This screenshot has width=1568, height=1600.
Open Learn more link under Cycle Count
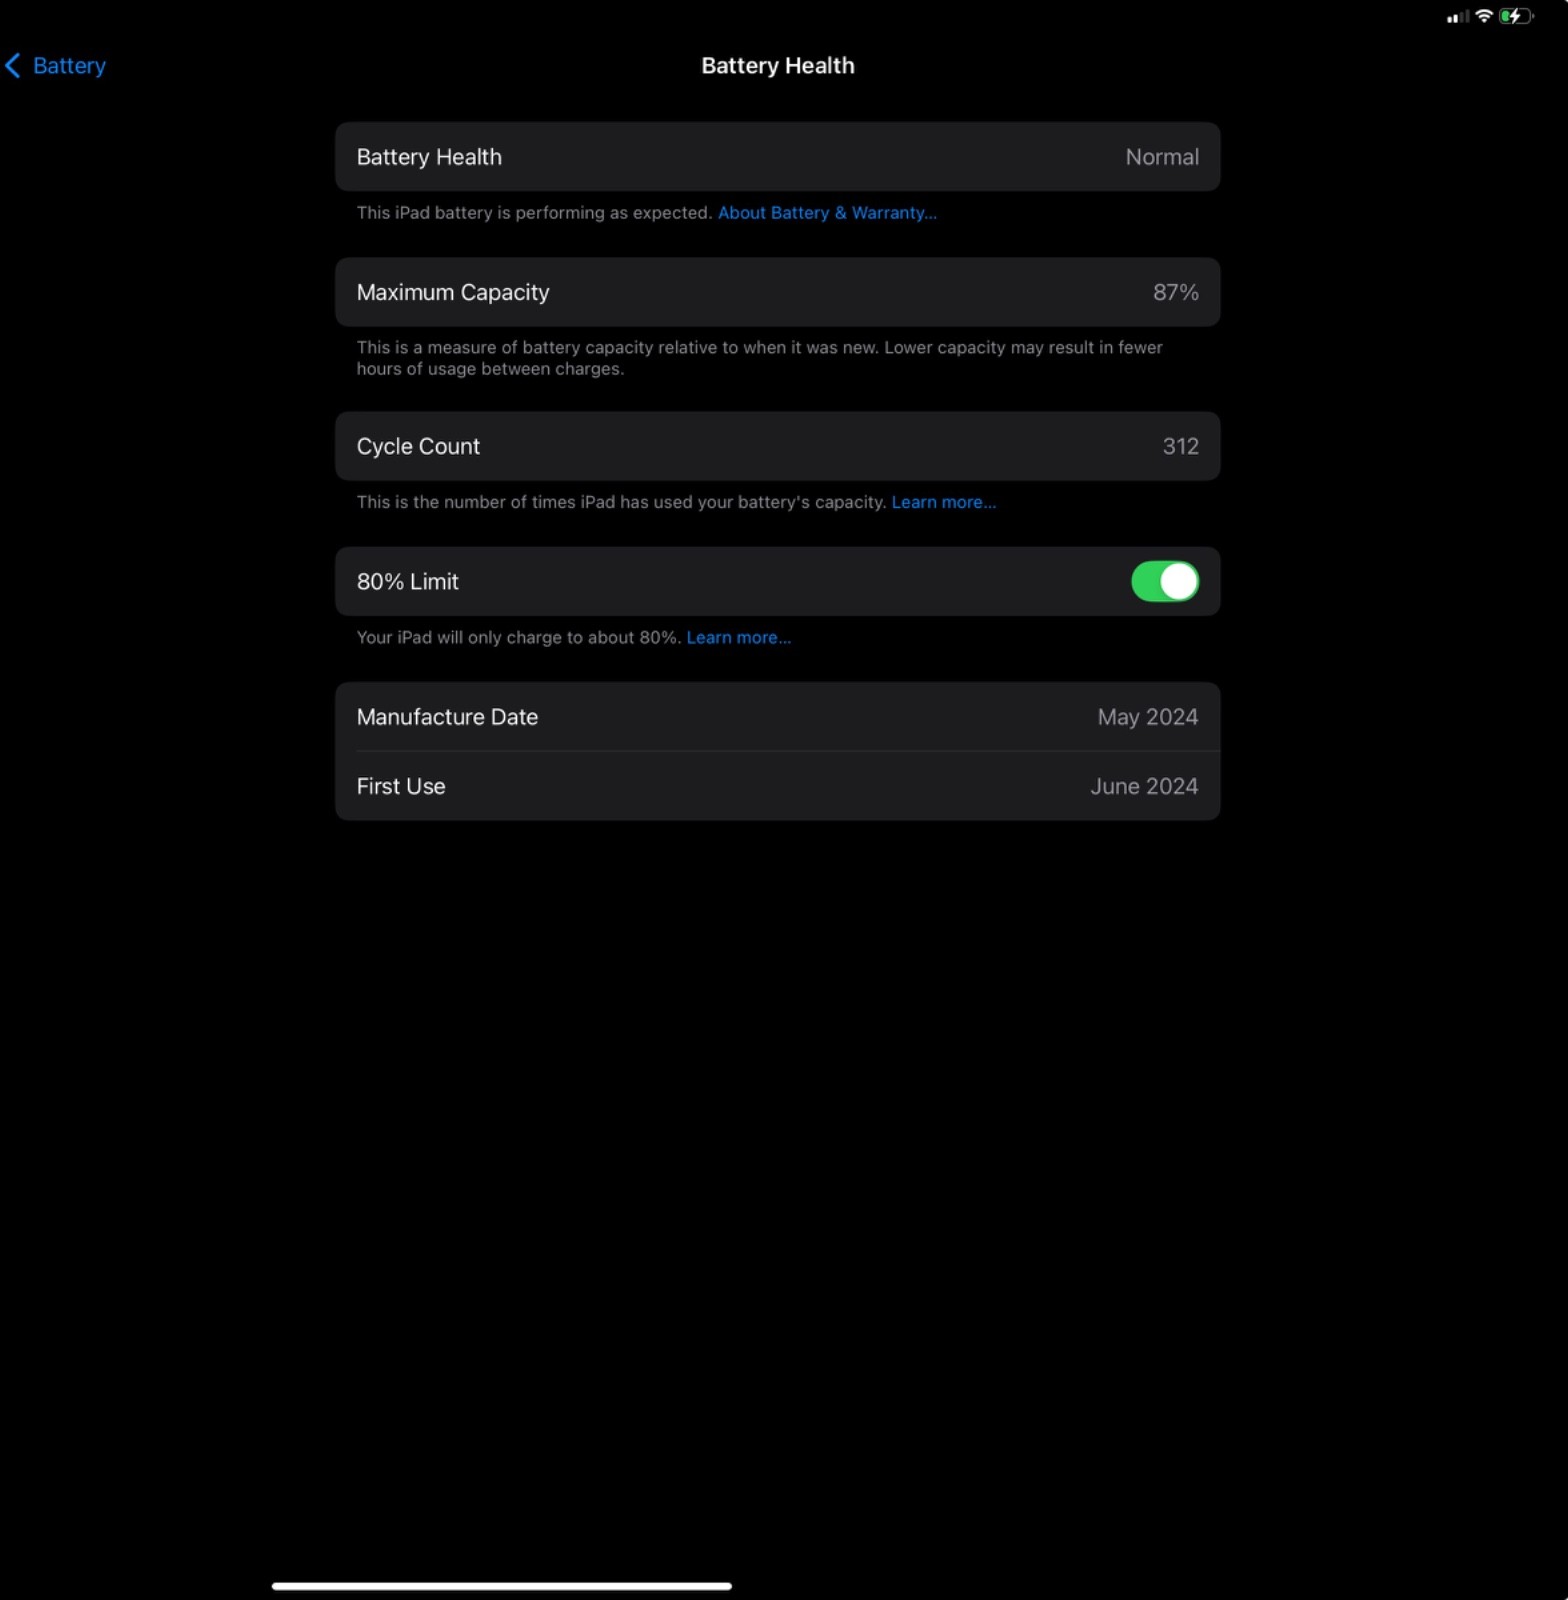tap(943, 502)
